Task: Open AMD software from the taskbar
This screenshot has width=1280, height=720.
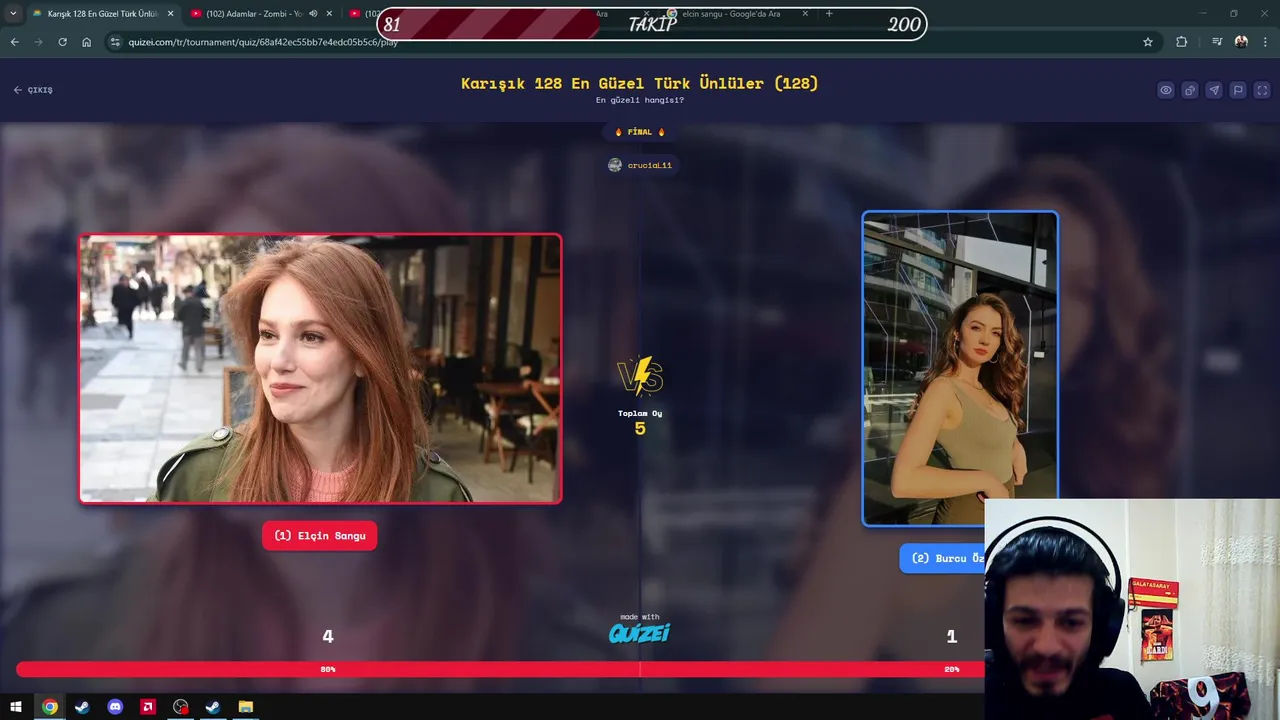Action: click(x=148, y=707)
